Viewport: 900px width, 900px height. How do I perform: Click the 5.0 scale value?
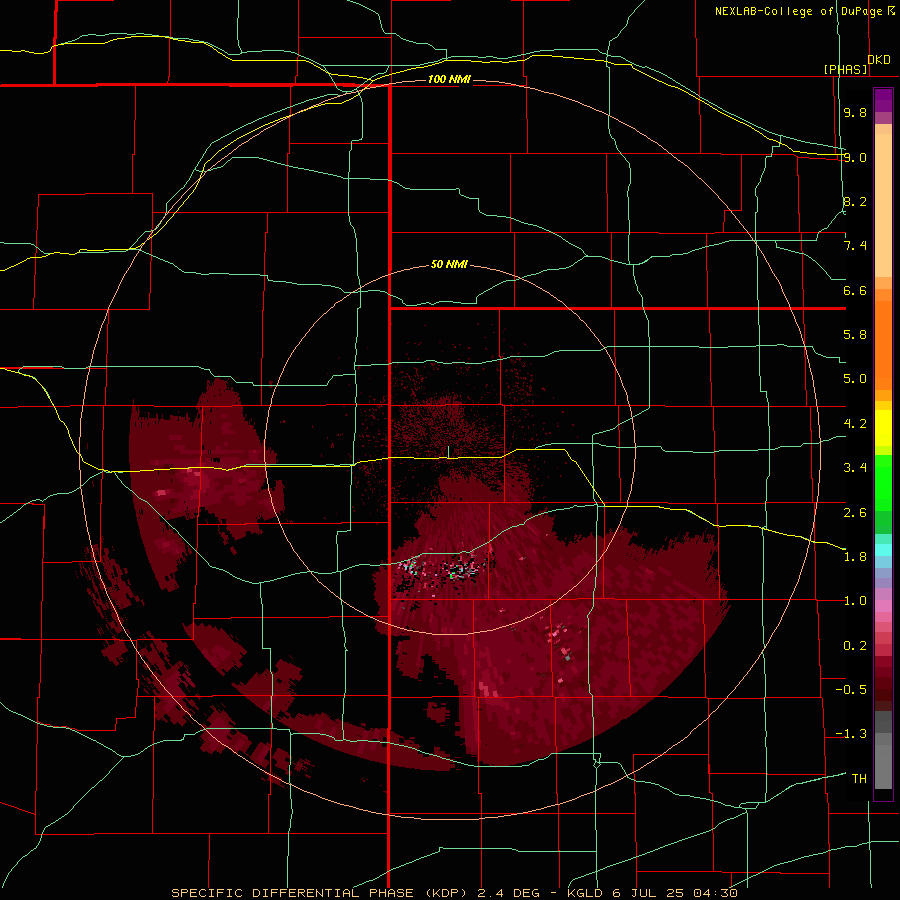855,379
